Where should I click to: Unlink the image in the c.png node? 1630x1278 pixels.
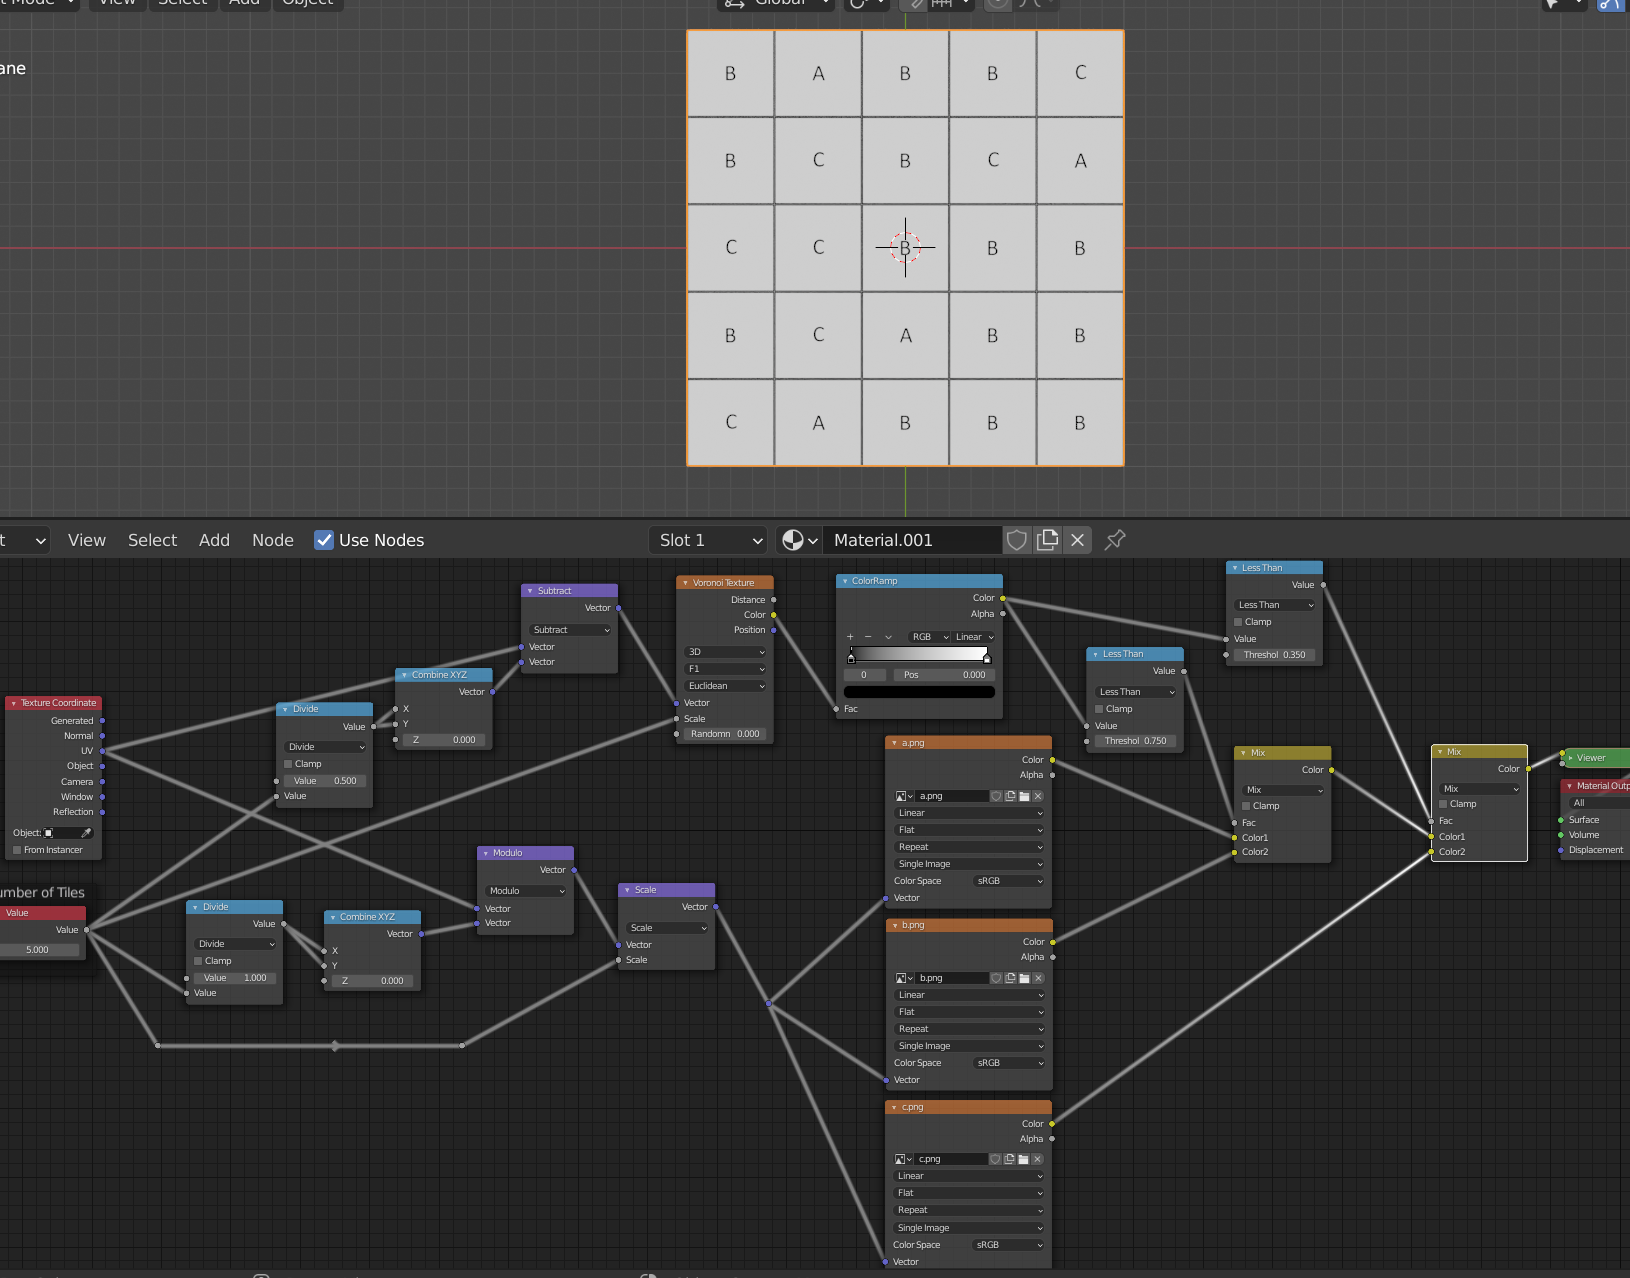coord(1037,1159)
